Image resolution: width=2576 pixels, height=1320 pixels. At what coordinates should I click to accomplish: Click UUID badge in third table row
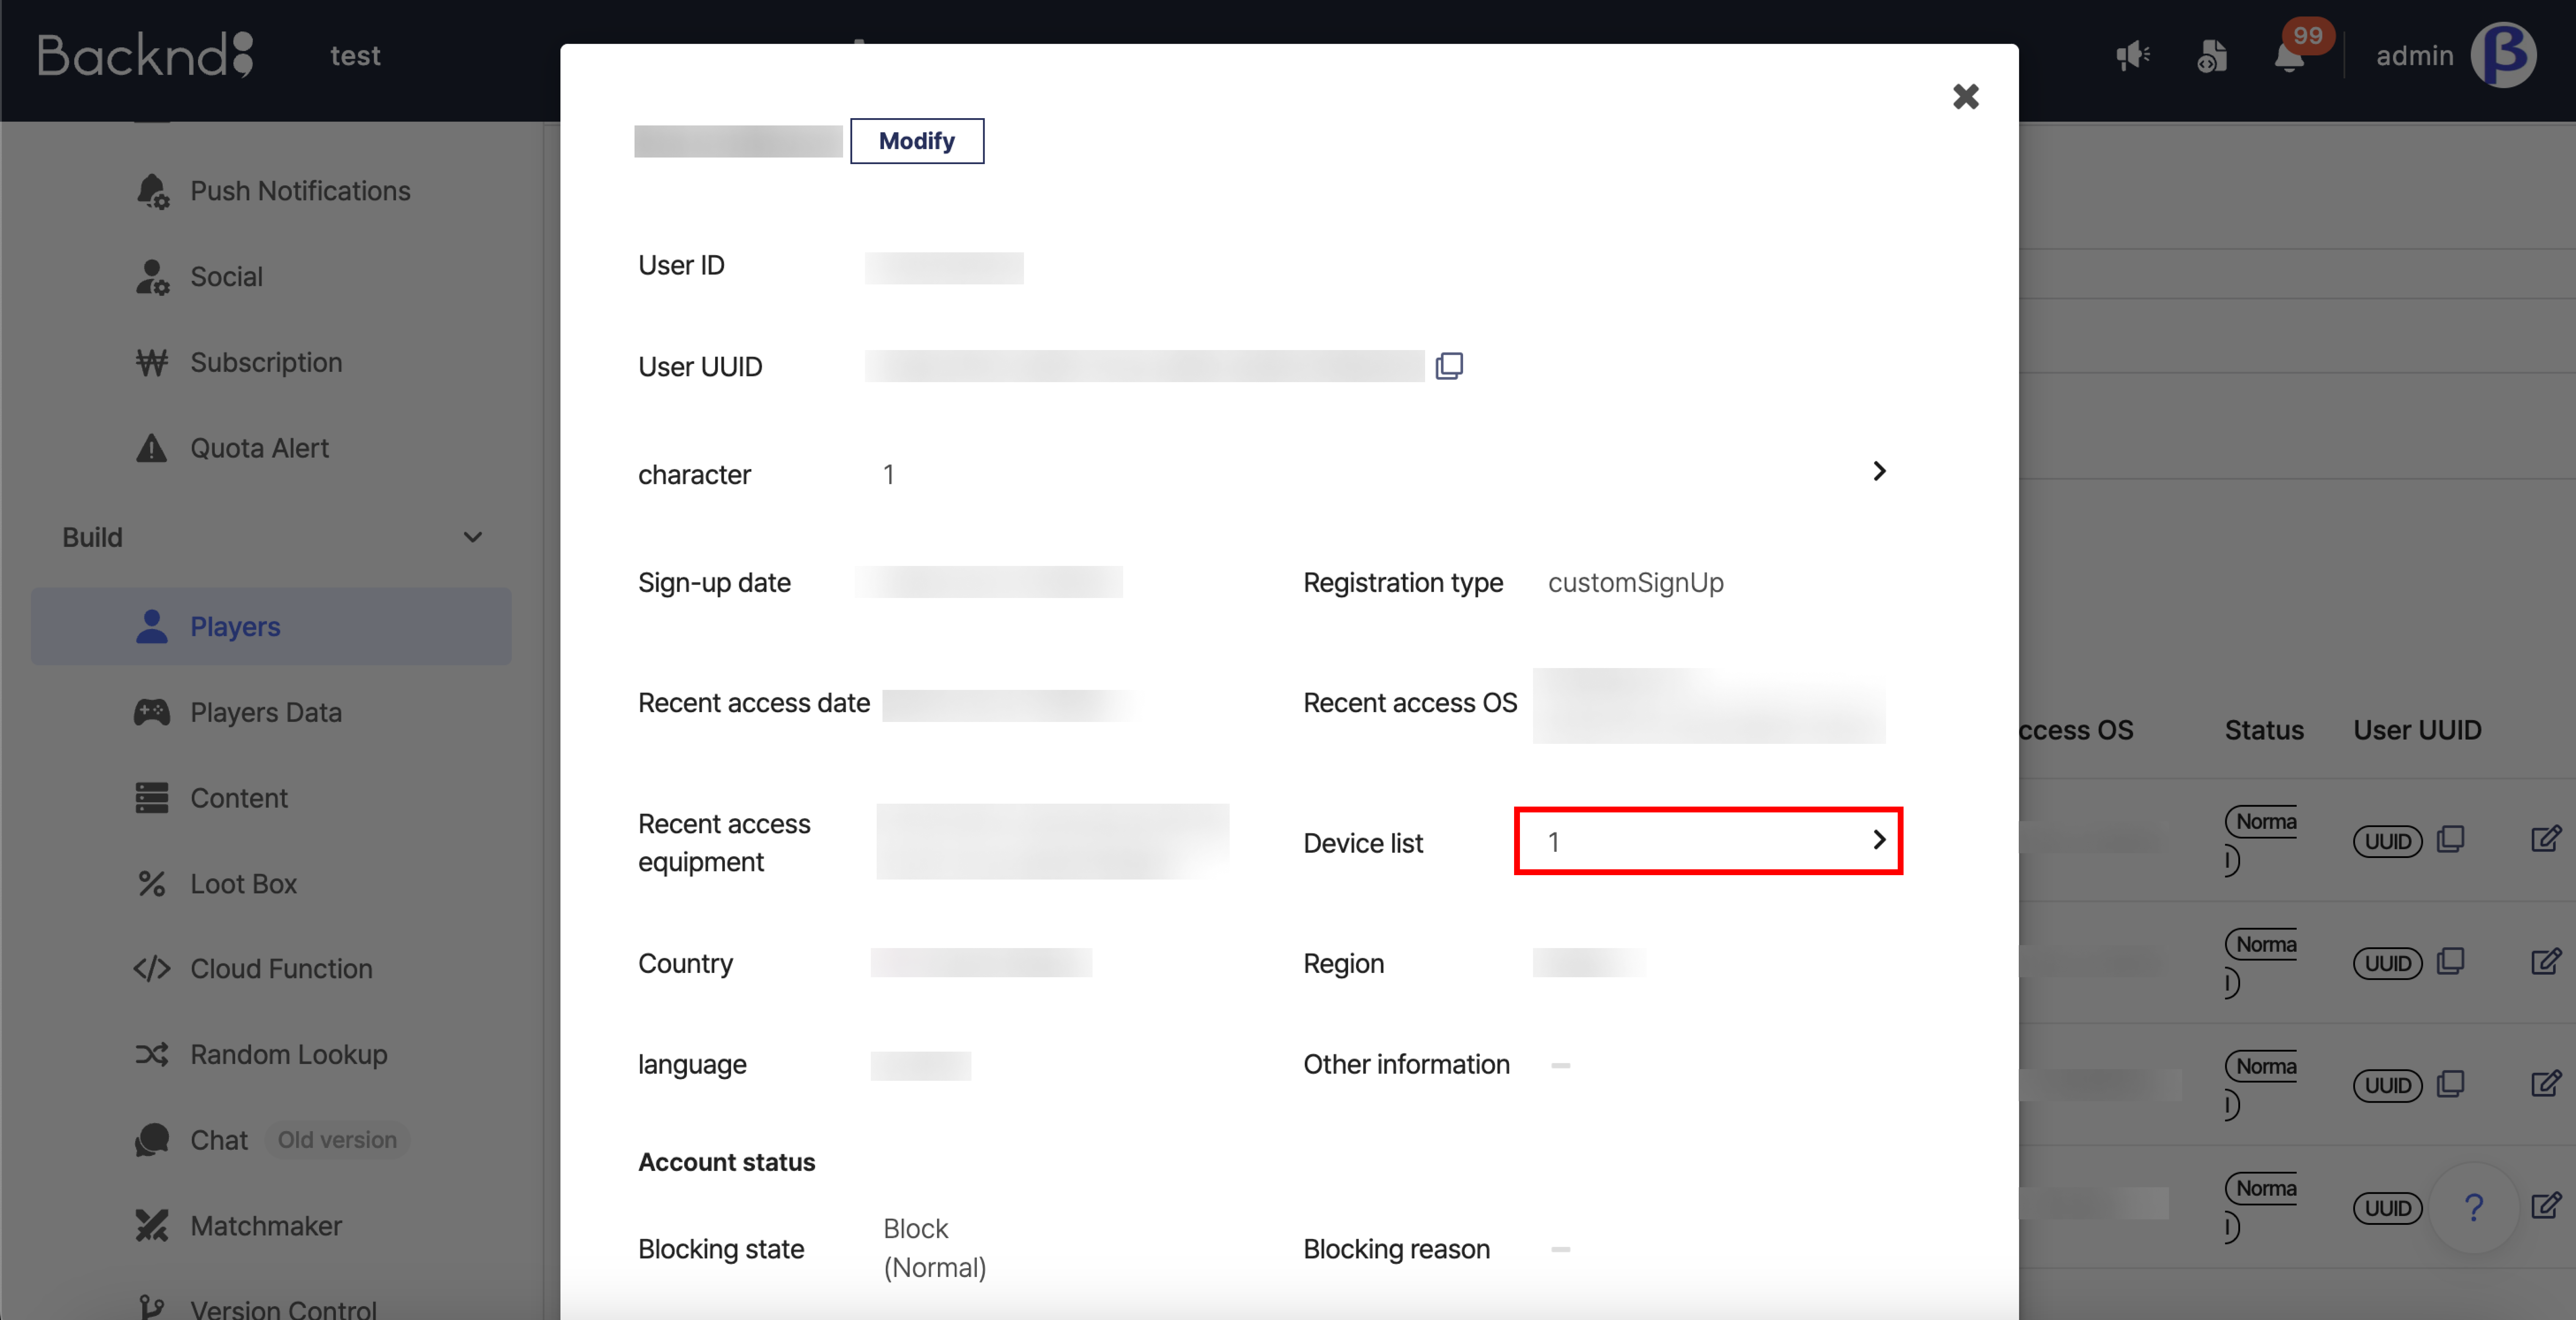[2387, 1086]
